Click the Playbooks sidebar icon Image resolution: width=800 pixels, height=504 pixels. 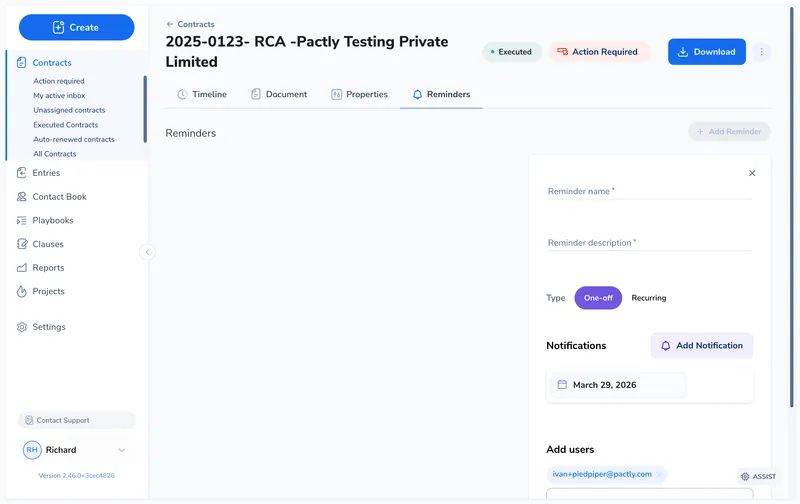click(x=22, y=220)
